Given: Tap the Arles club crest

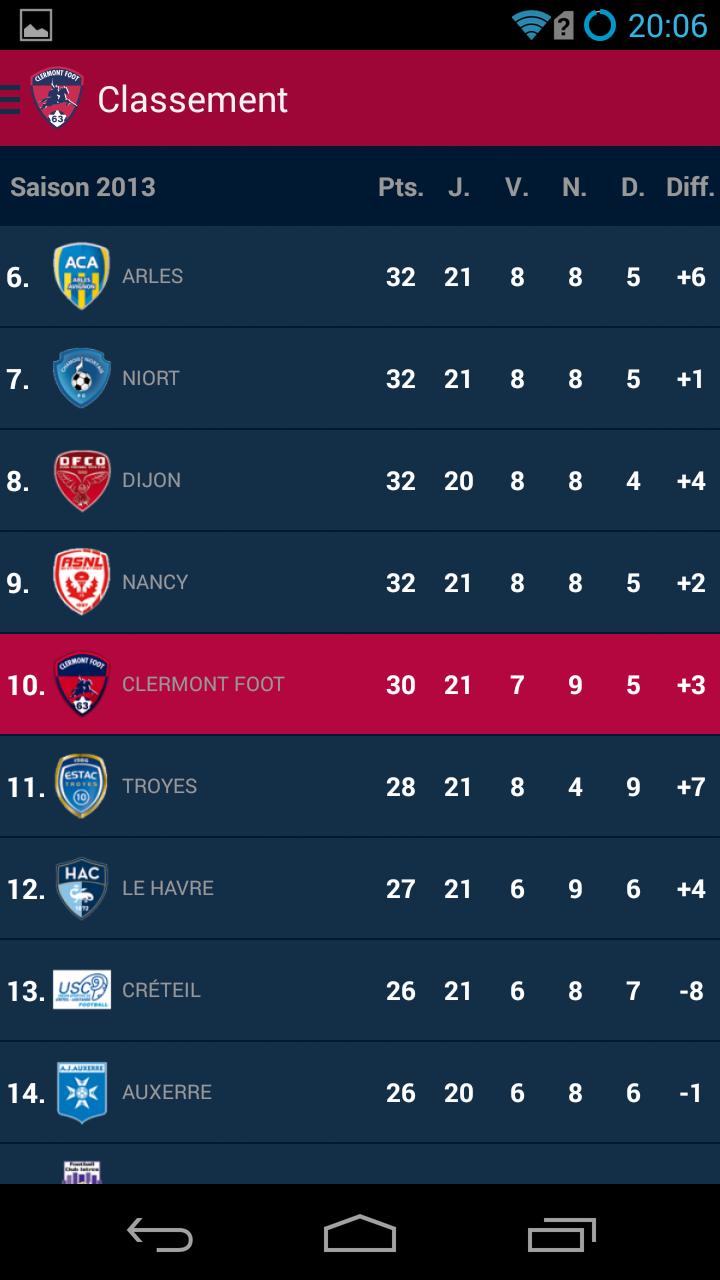Looking at the screenshot, I should tap(82, 276).
